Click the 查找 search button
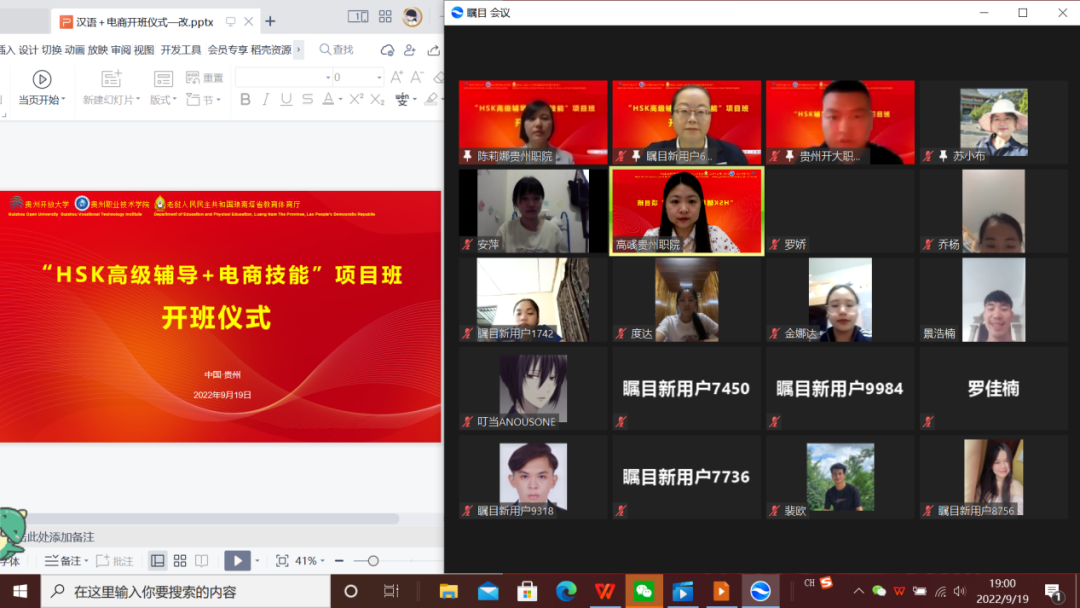Screen dimensions: 1080x608 pyautogui.click(x=336, y=50)
